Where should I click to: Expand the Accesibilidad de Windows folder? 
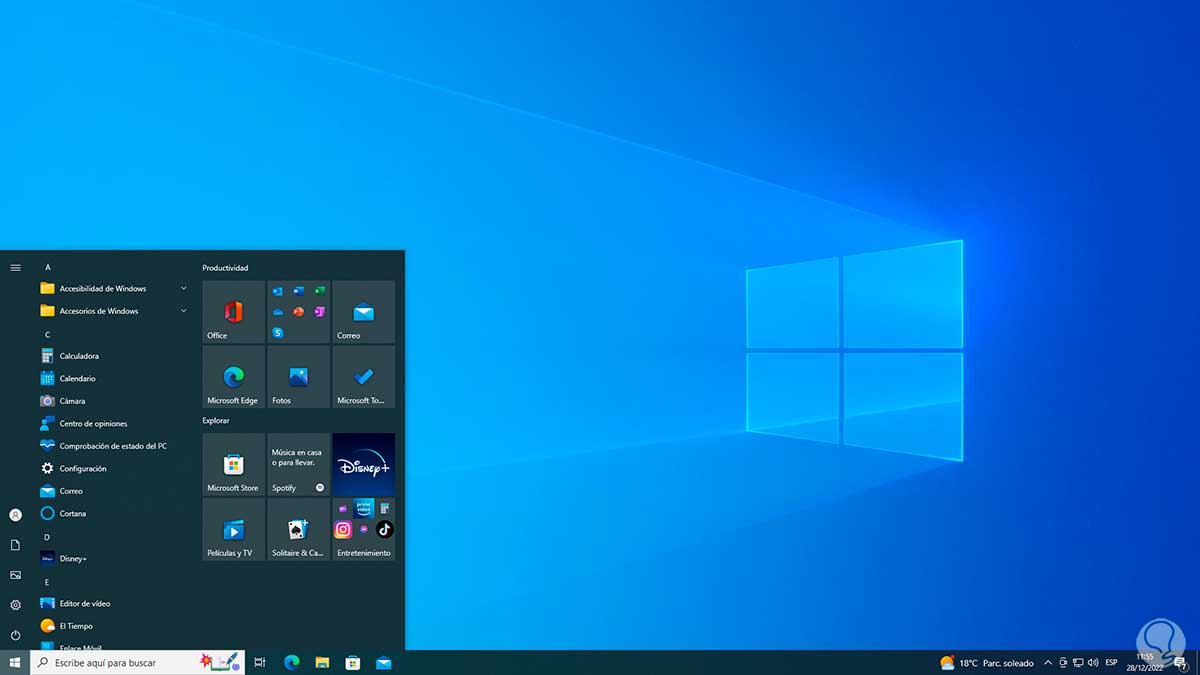tap(114, 288)
